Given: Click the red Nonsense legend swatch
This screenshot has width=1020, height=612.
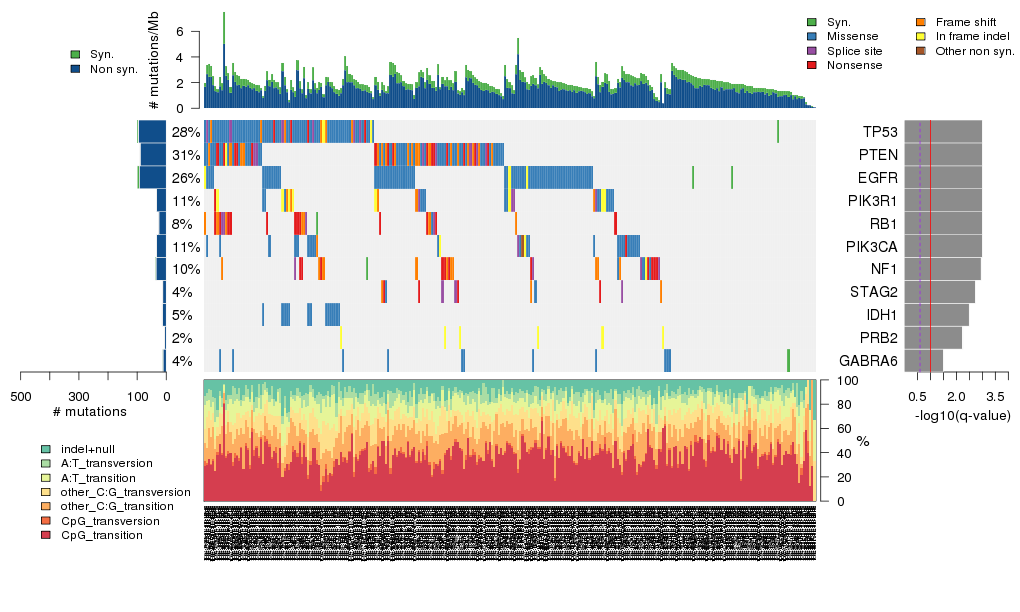Looking at the screenshot, I should (812, 65).
